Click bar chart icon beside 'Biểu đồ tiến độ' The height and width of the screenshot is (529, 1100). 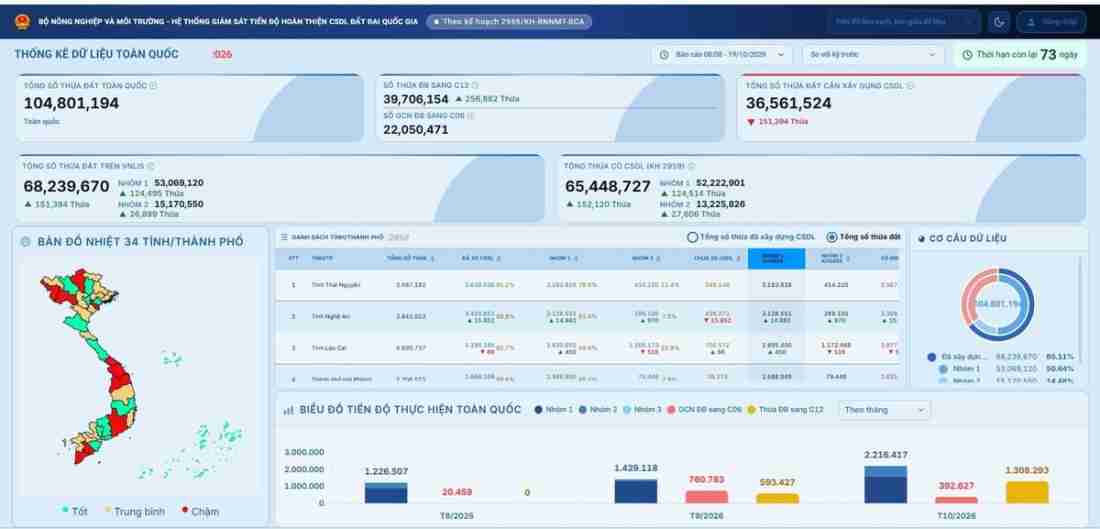[288, 410]
